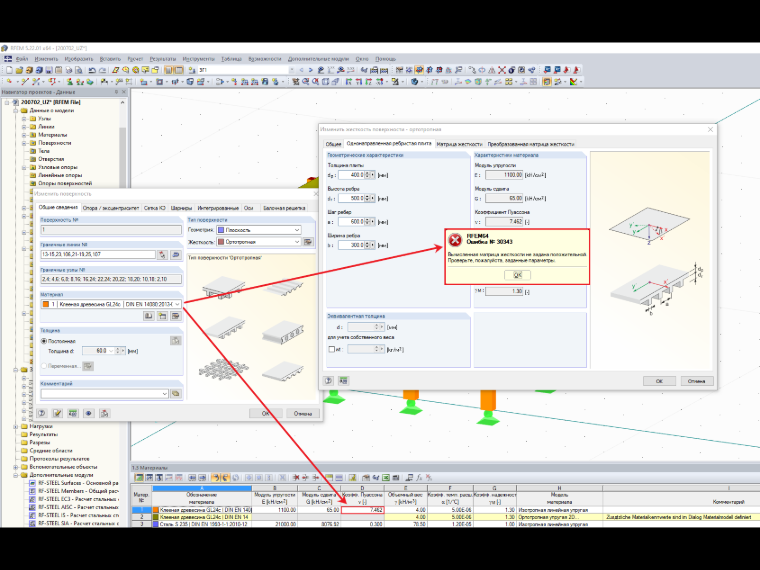This screenshot has height=570, width=760.
Task: Open the Результаты menu
Action: 163,59
